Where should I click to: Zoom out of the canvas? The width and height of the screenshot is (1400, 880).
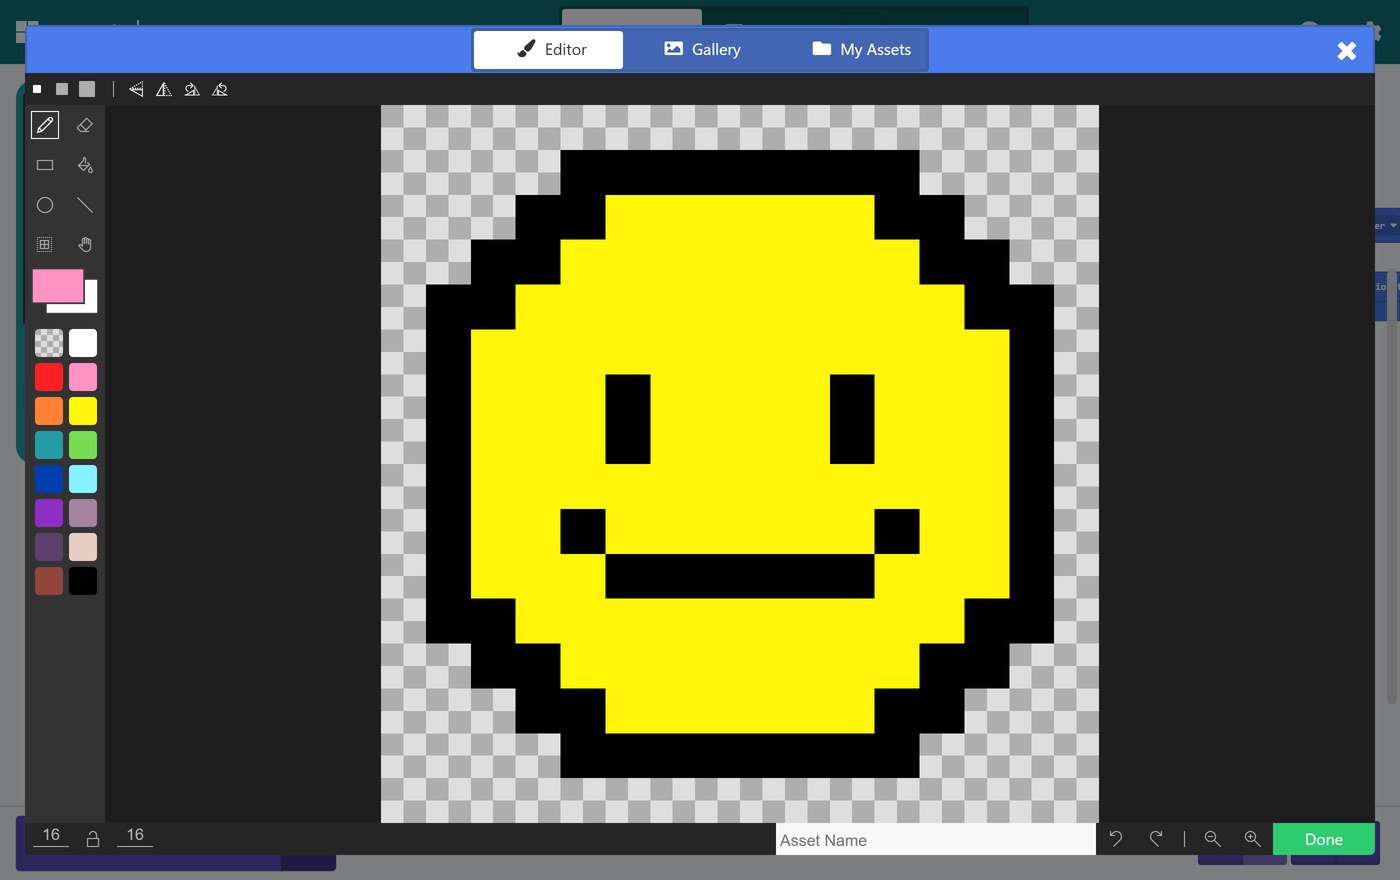pyautogui.click(x=1213, y=839)
